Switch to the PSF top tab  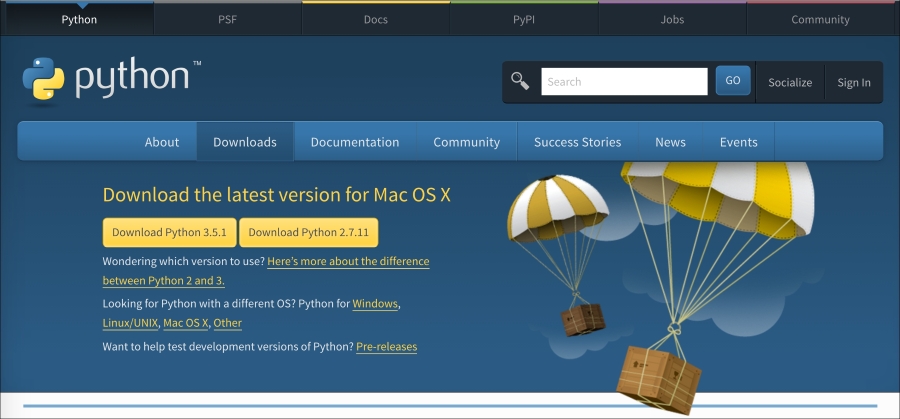click(x=227, y=19)
